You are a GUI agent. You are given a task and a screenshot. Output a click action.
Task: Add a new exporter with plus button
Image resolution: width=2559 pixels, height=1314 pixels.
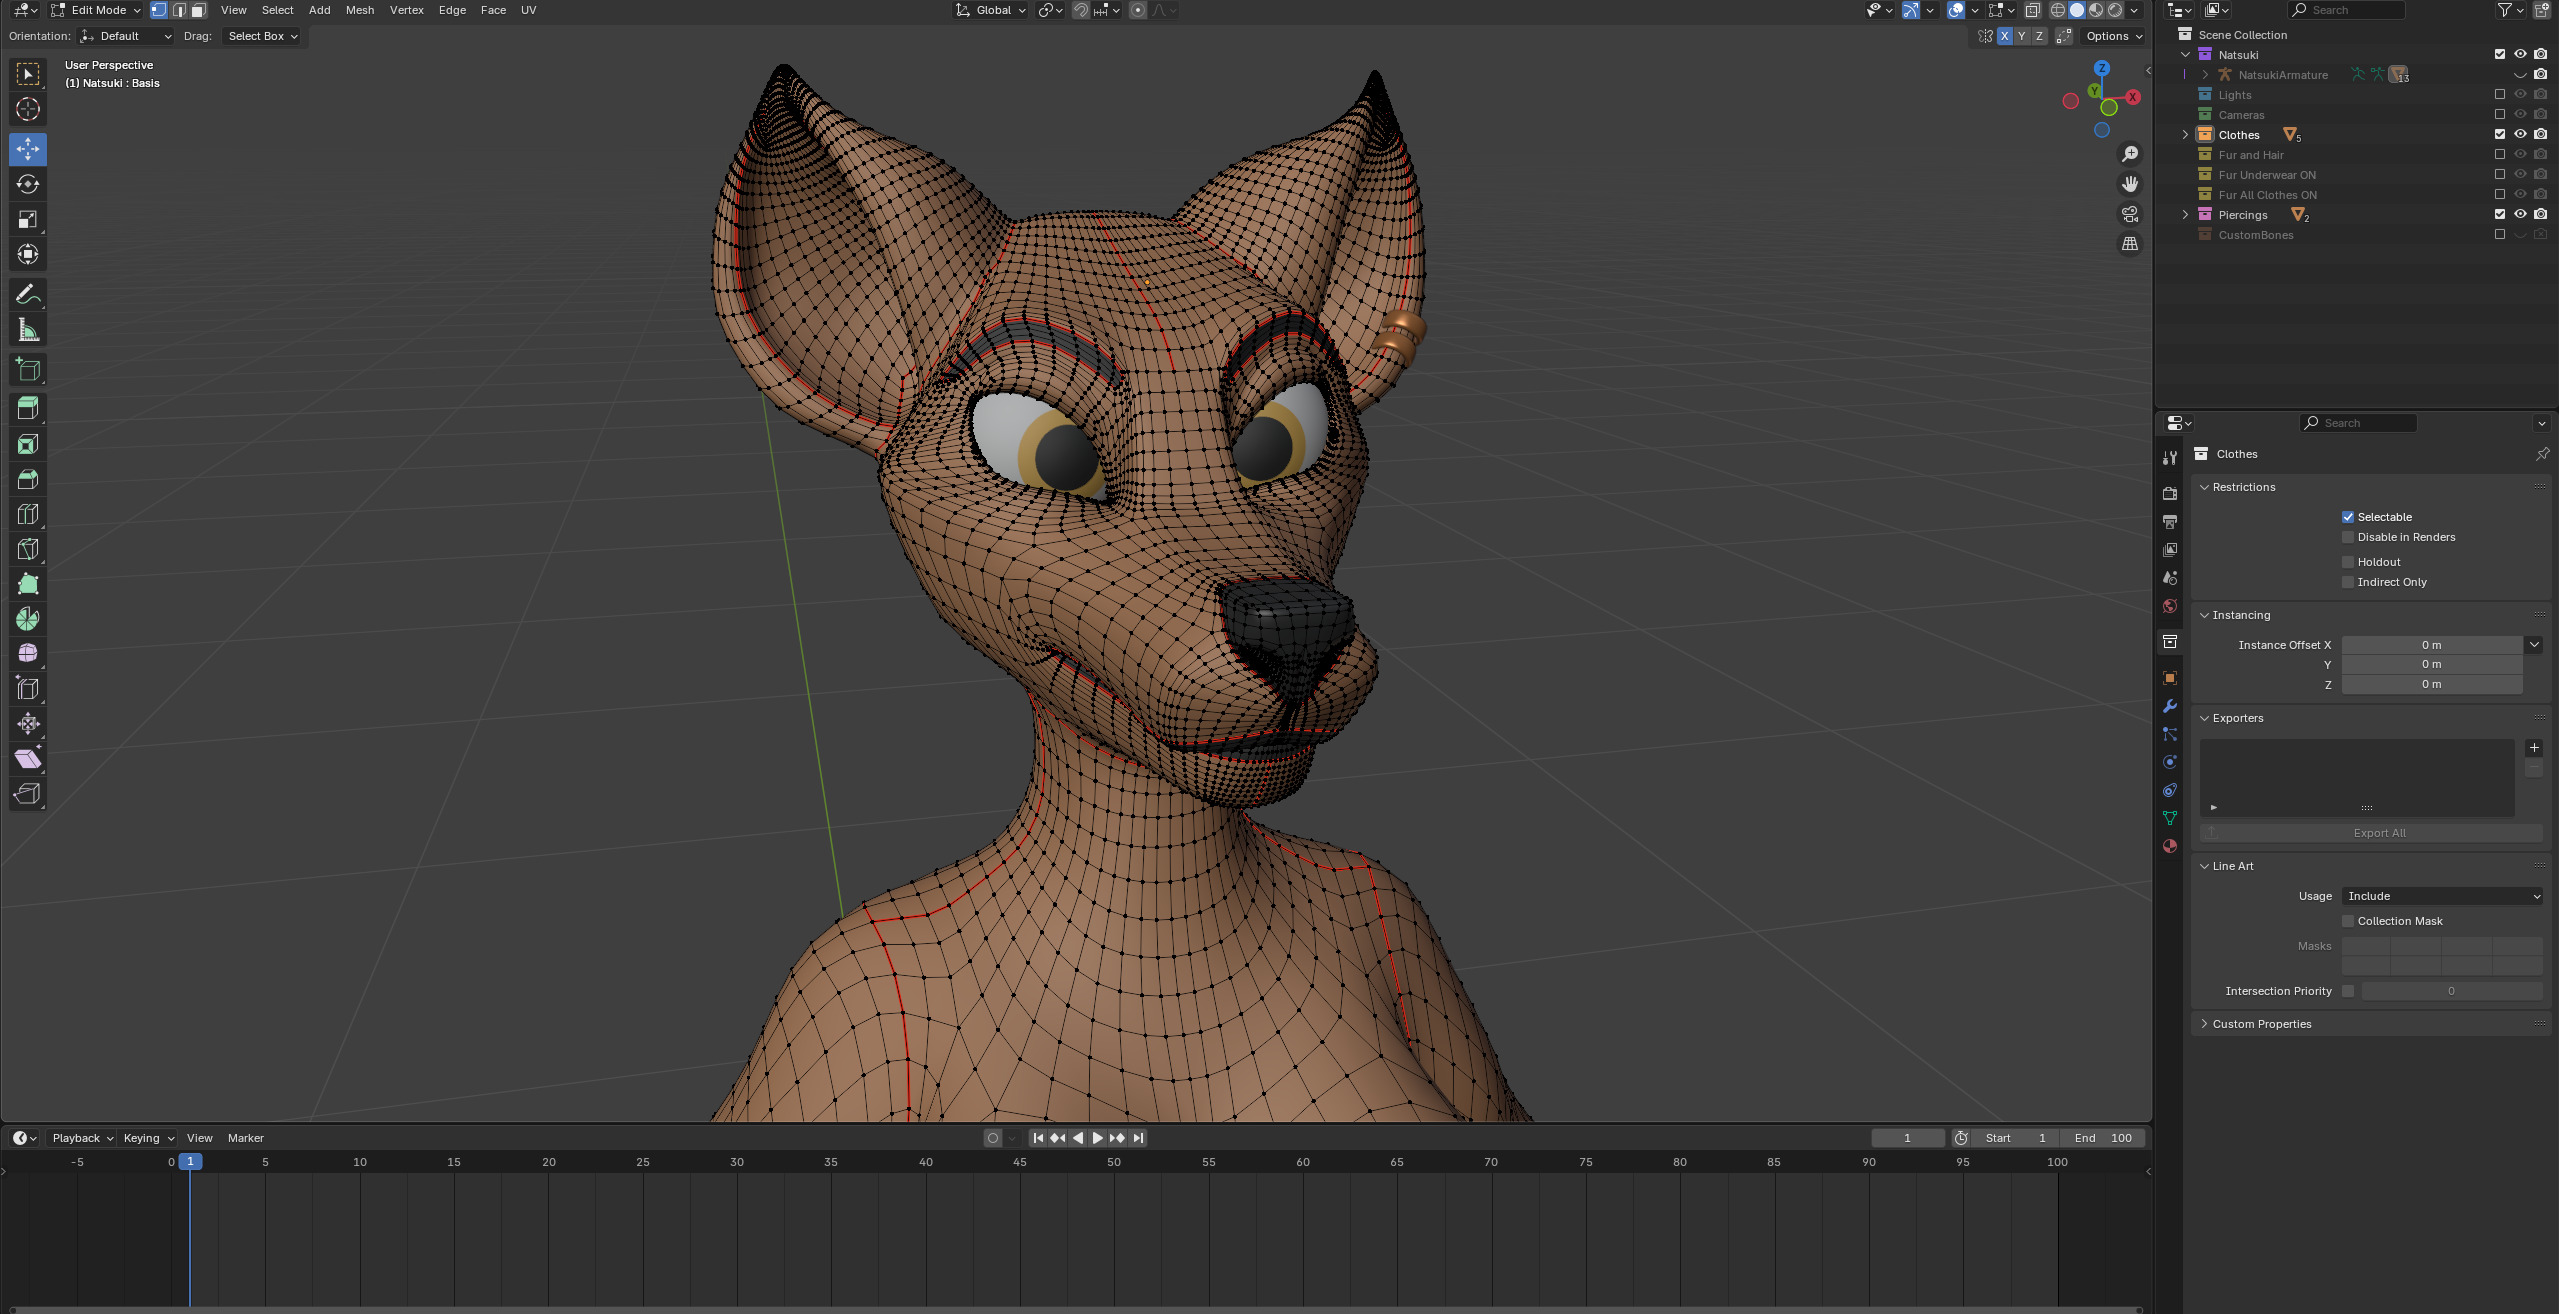coord(2533,748)
